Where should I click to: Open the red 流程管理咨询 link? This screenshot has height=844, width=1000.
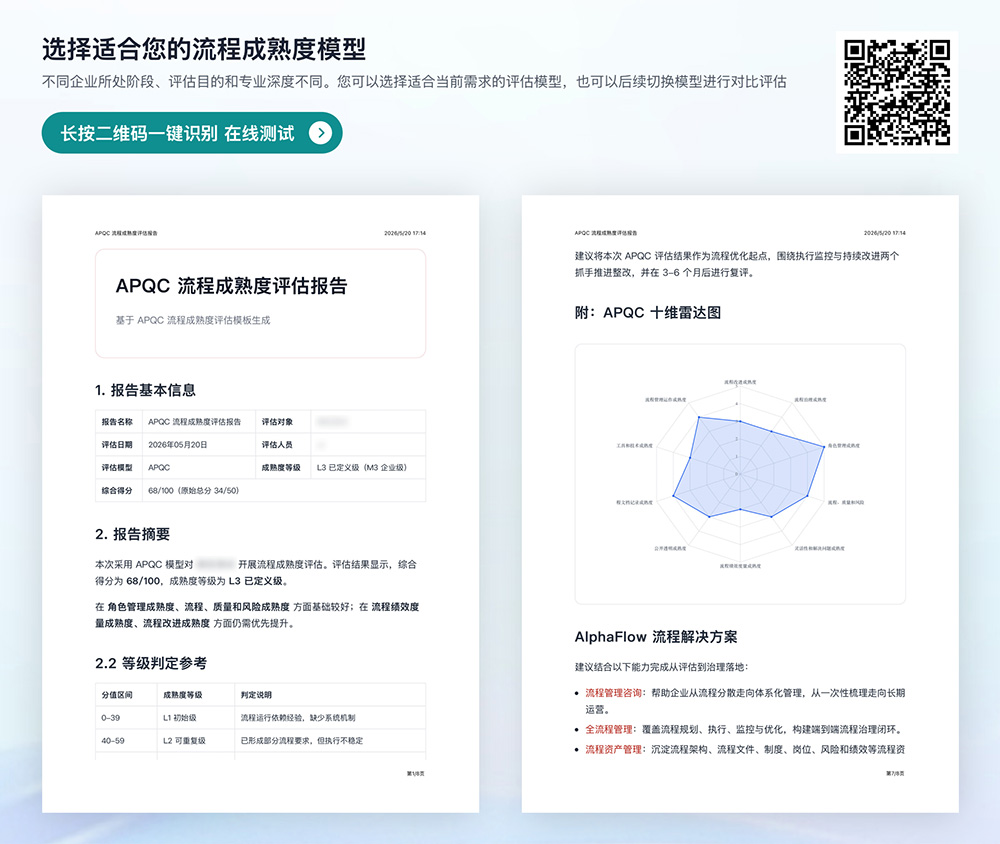[x=614, y=693]
